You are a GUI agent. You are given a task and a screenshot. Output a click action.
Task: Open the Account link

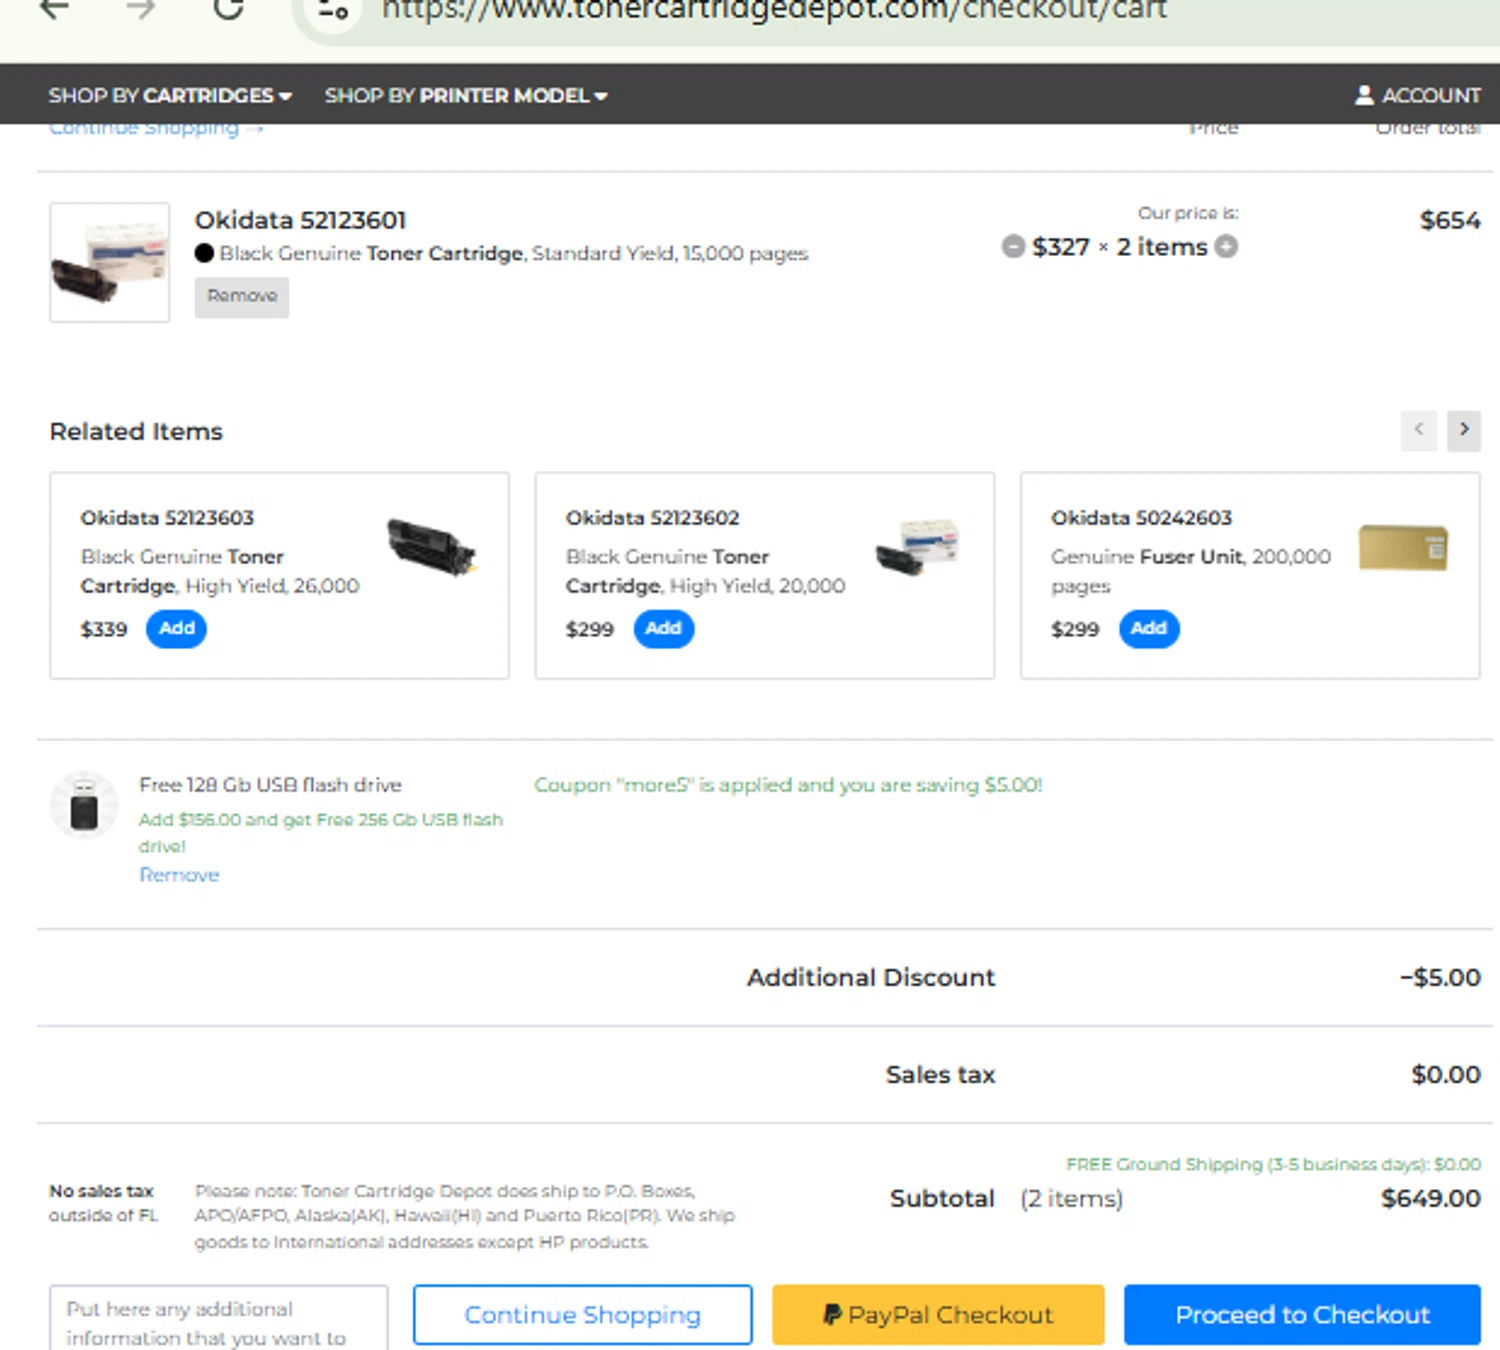click(x=1417, y=95)
